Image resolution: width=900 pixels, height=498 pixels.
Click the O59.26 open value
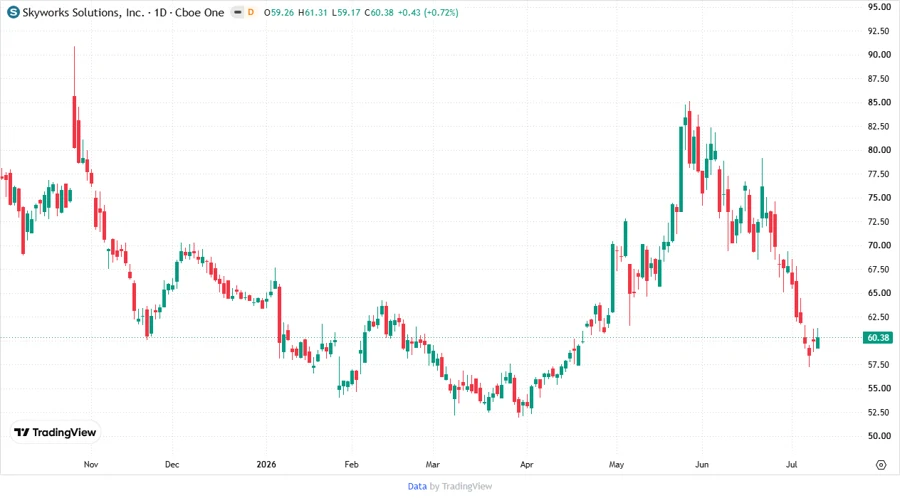[279, 12]
